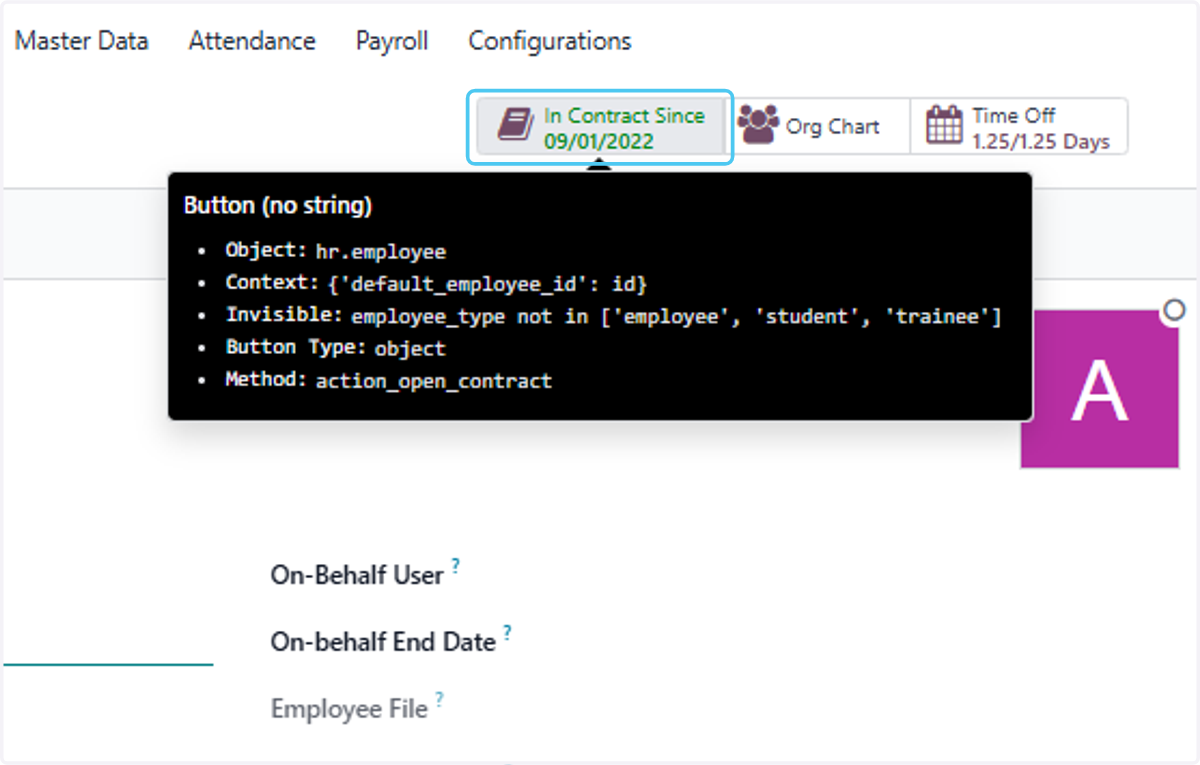Click the 'action_open_contract' method text
Screen dimensions: 1200x765
pos(434,381)
